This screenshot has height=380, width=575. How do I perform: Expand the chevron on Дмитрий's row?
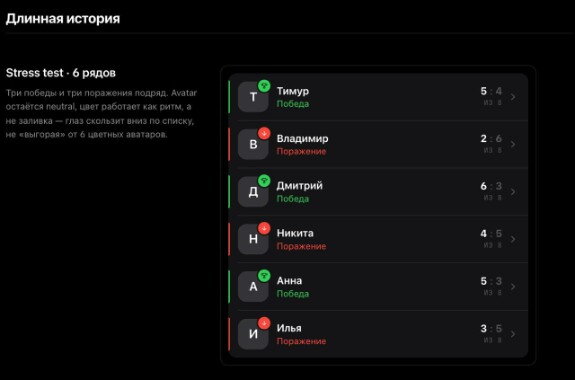click(x=513, y=192)
